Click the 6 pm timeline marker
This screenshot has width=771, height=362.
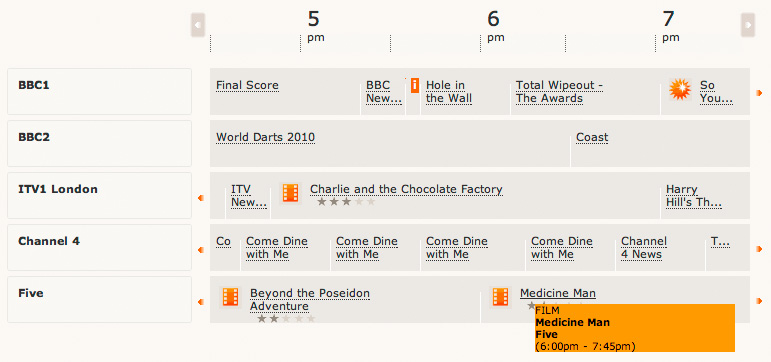click(494, 26)
